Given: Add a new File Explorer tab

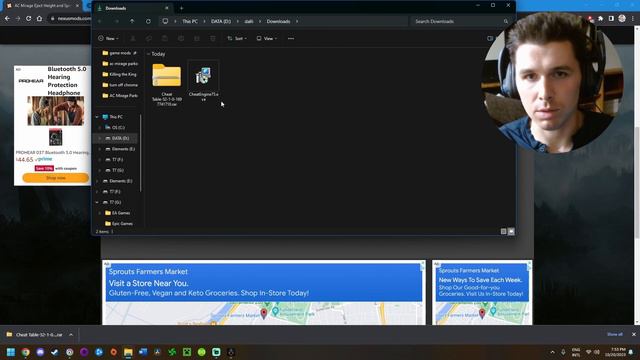Looking at the screenshot, I should 182,8.
